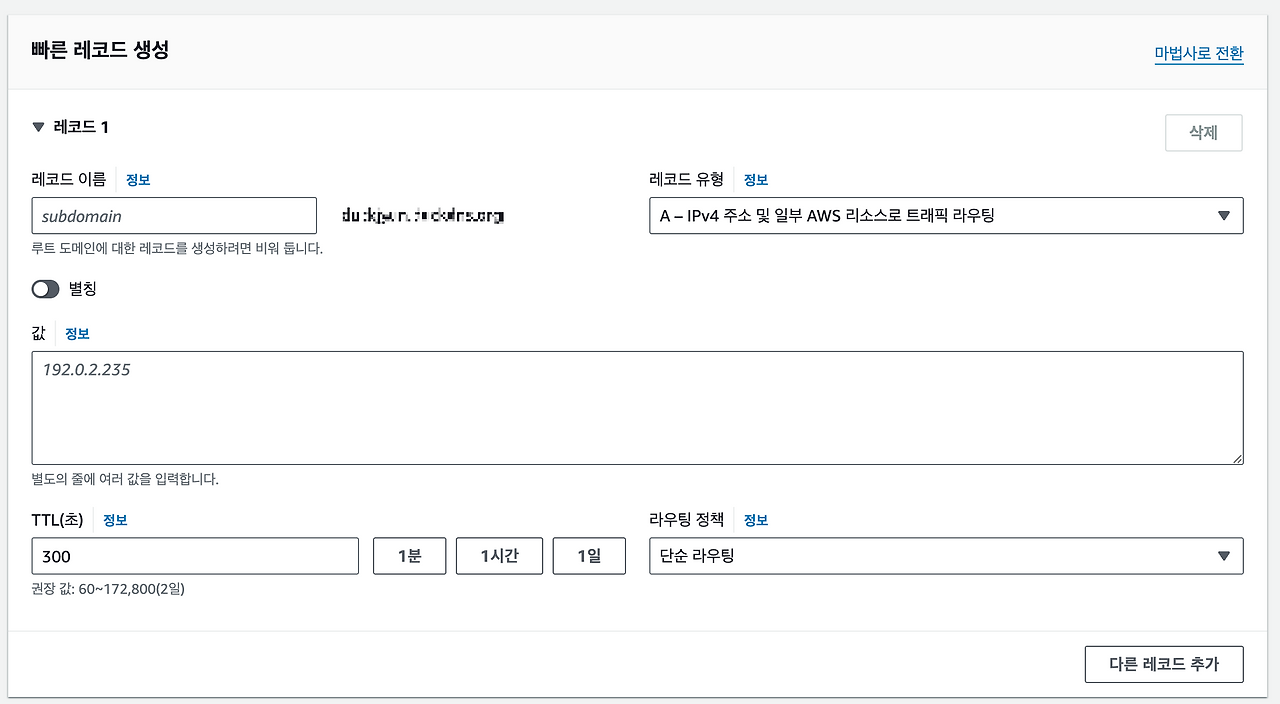Open the 라우팅 정책 dropdown
The width and height of the screenshot is (1280, 704).
click(x=946, y=555)
